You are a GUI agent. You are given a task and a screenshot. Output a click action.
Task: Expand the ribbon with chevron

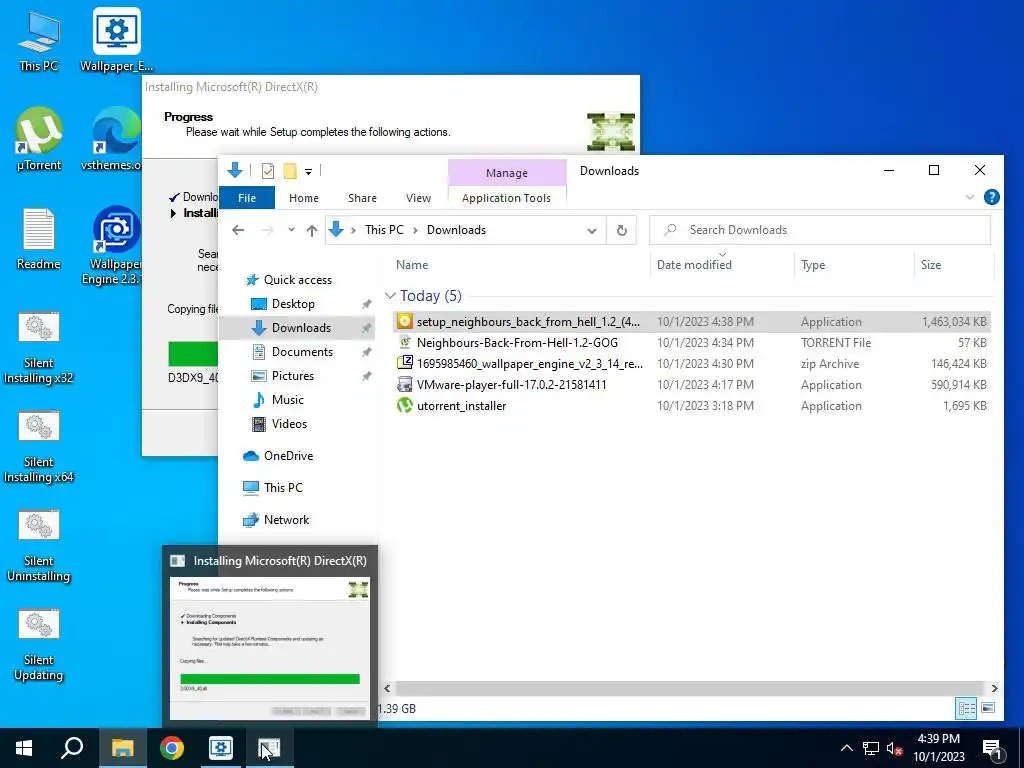pos(970,197)
